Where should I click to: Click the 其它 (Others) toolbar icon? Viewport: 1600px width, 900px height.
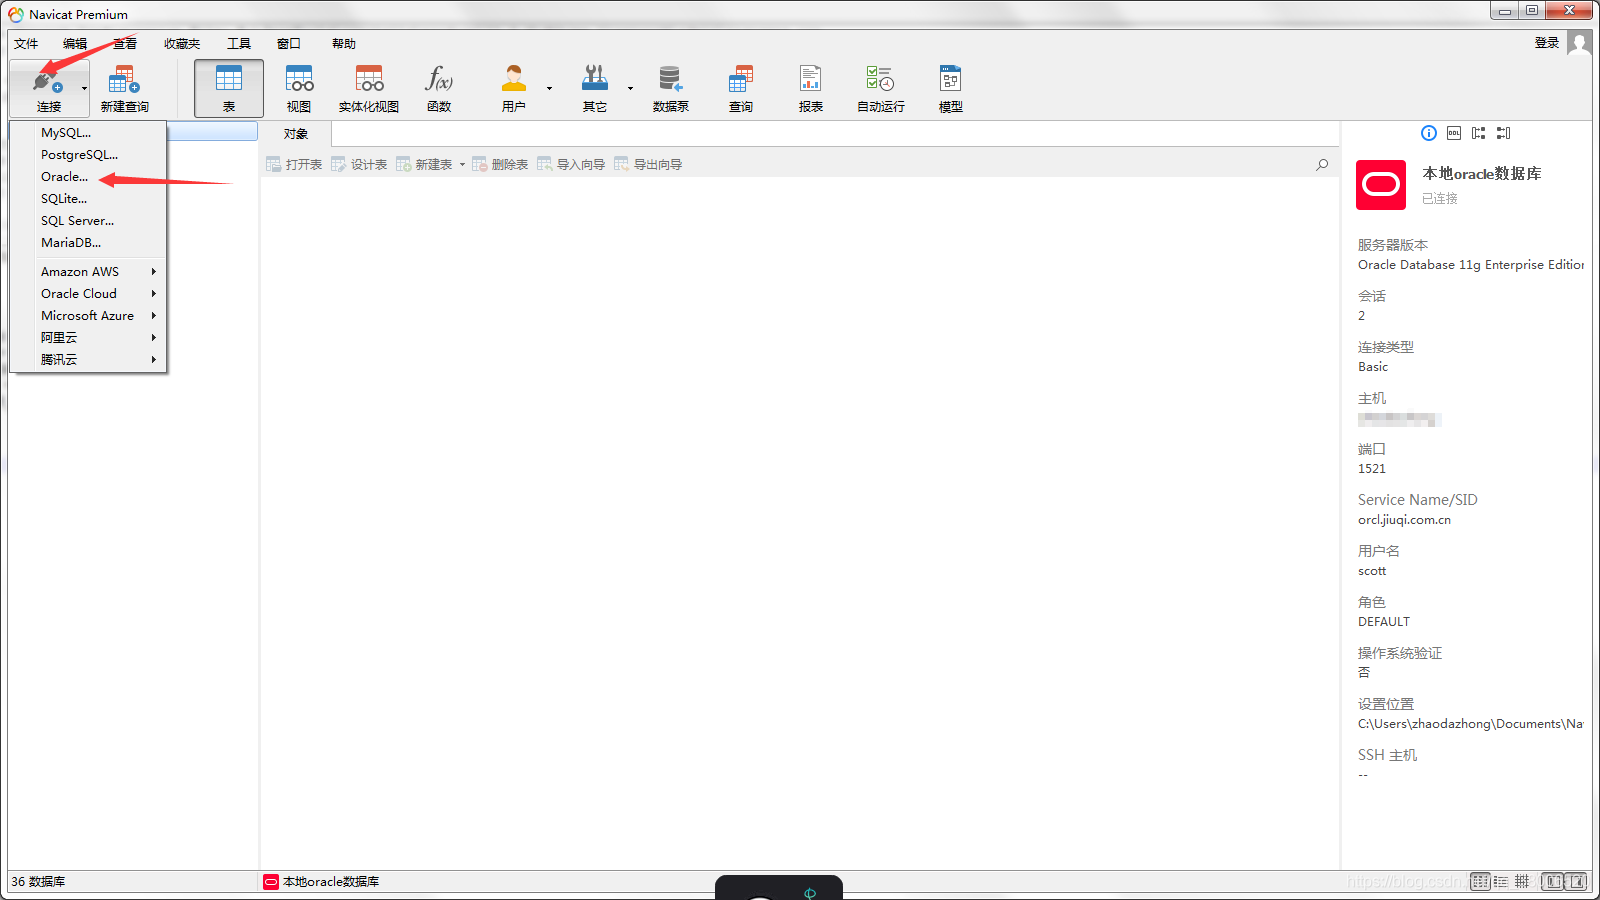[x=595, y=80]
